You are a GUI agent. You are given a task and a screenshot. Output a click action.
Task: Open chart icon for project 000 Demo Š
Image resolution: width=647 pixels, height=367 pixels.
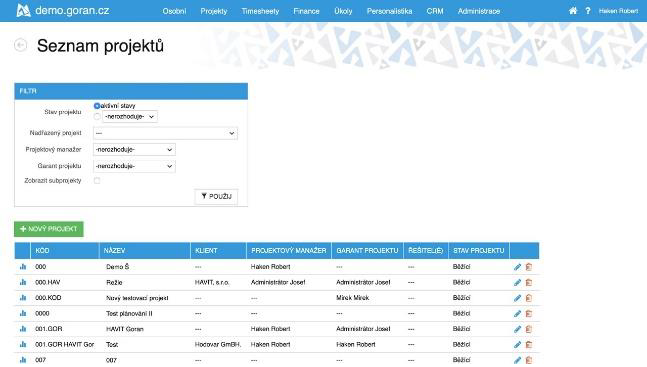23,267
